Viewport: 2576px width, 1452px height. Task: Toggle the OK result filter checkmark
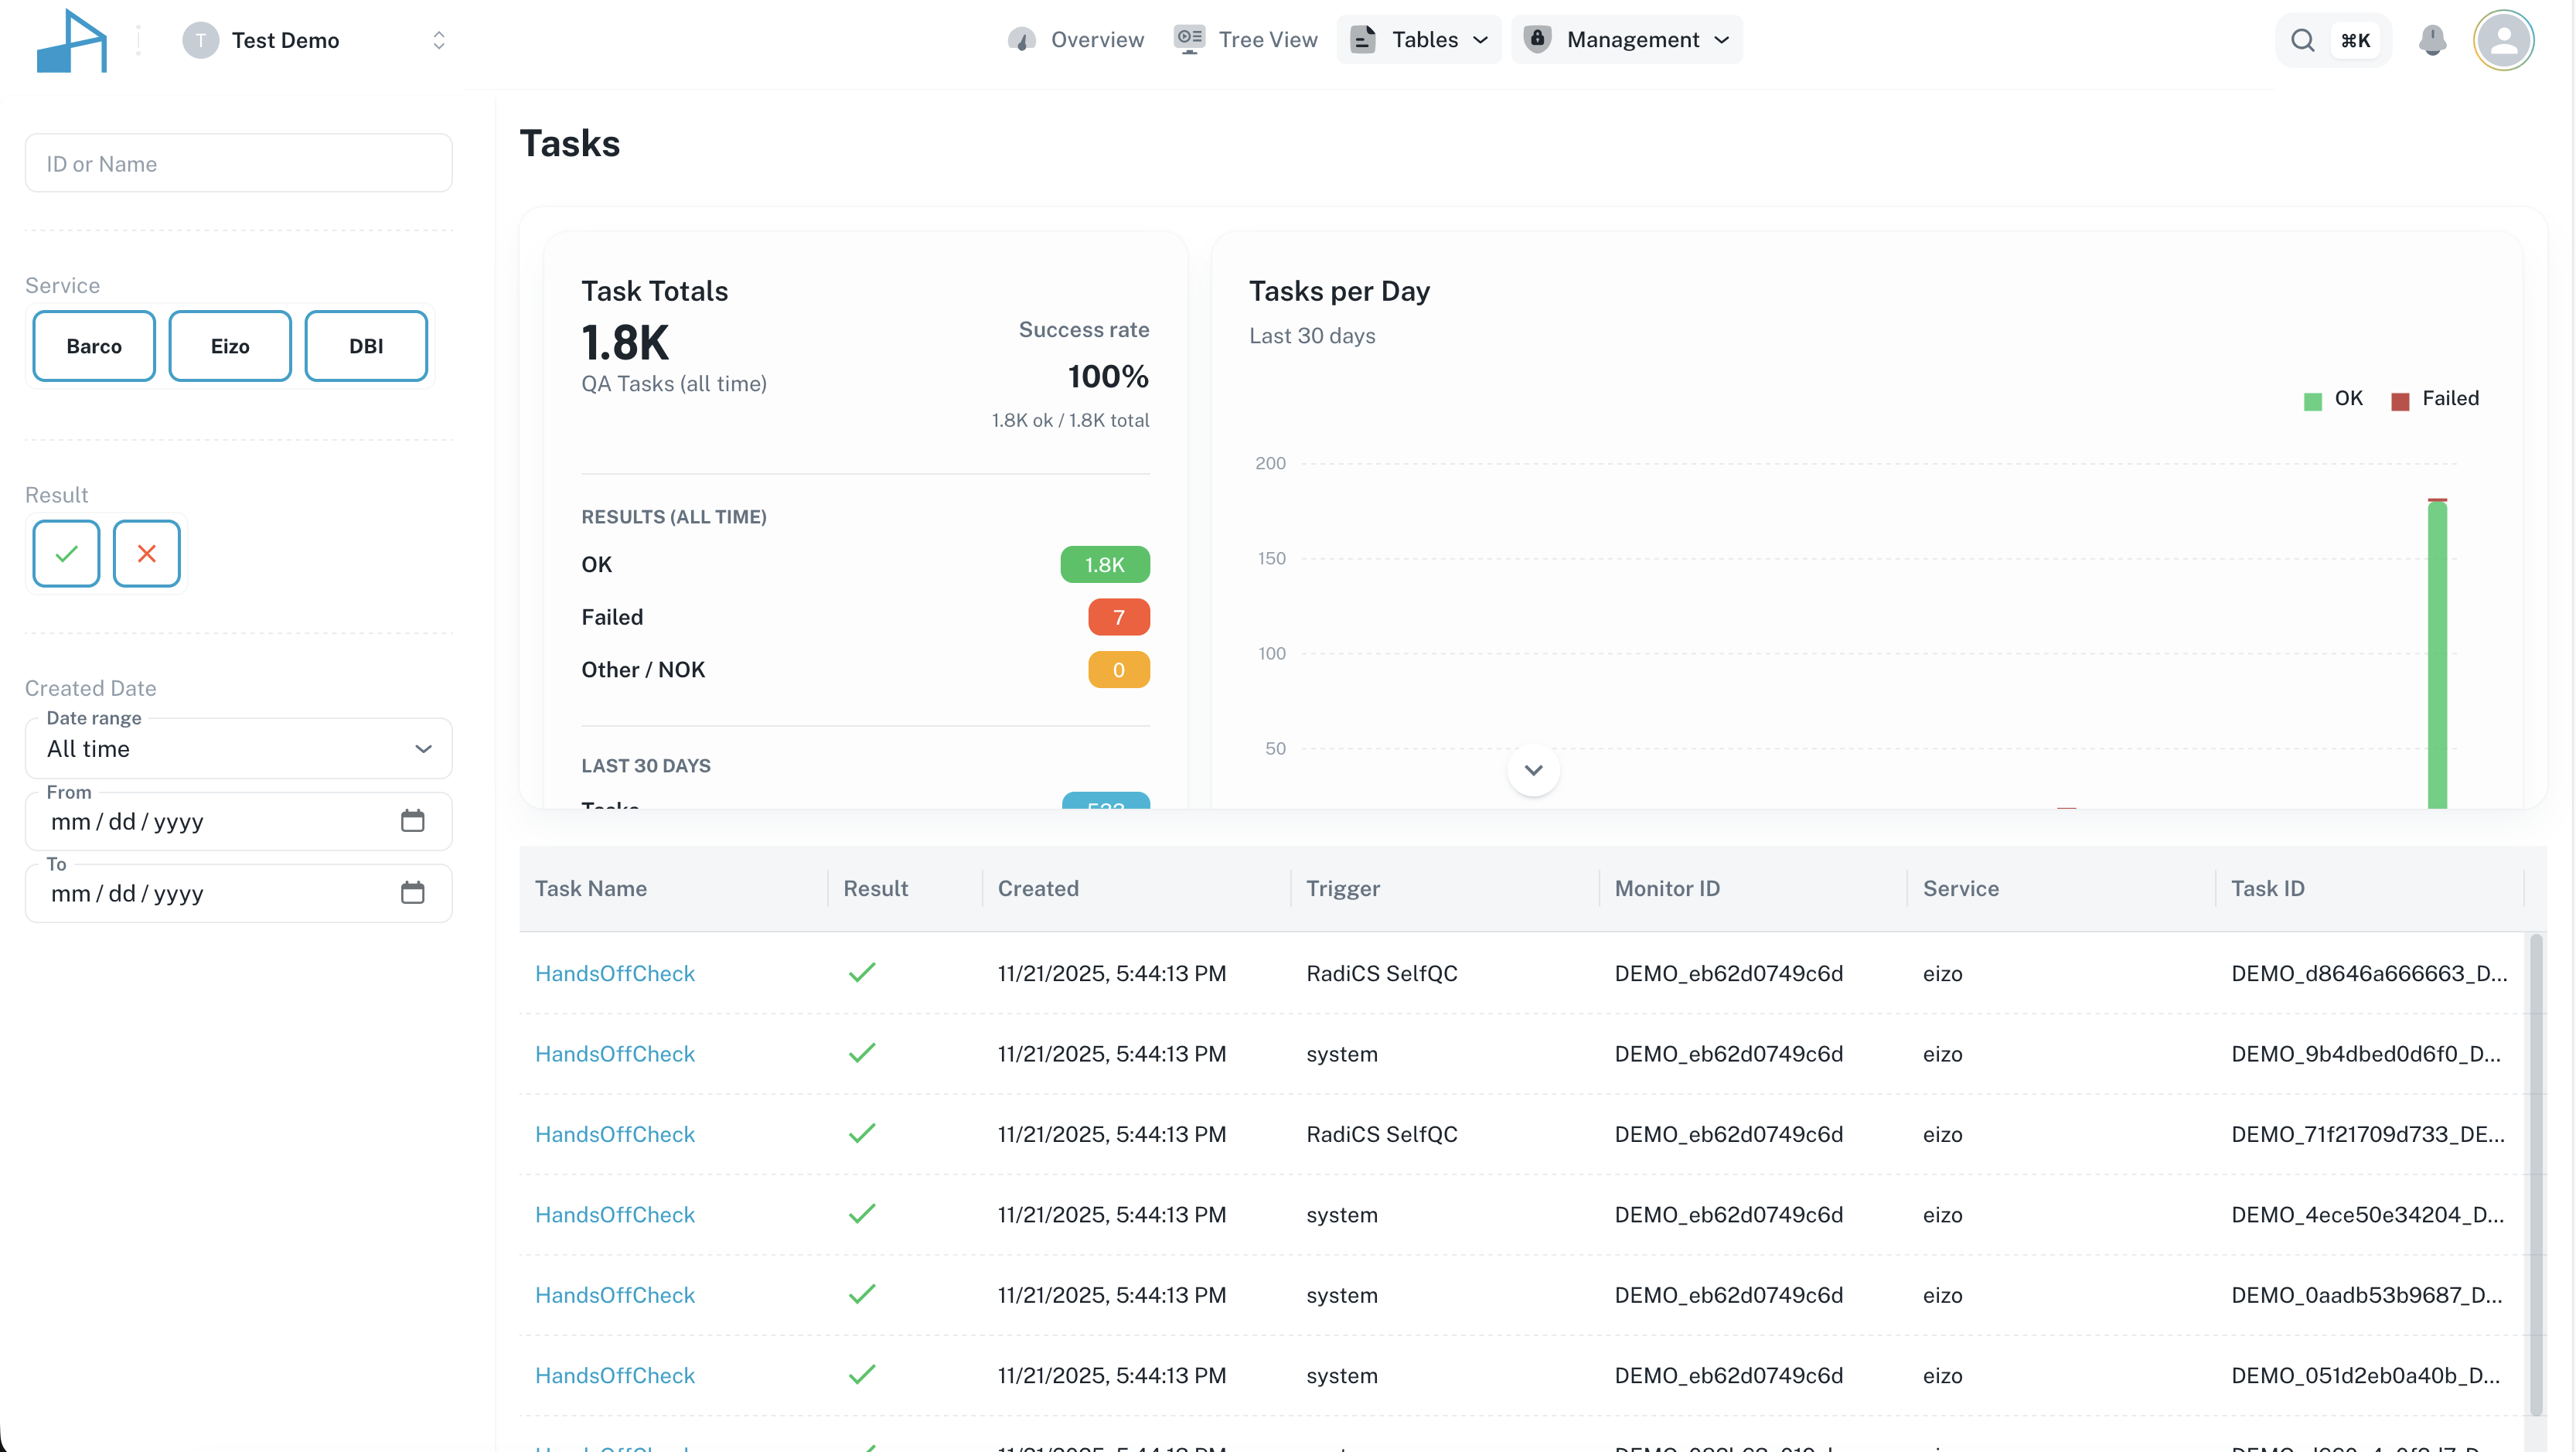click(66, 553)
